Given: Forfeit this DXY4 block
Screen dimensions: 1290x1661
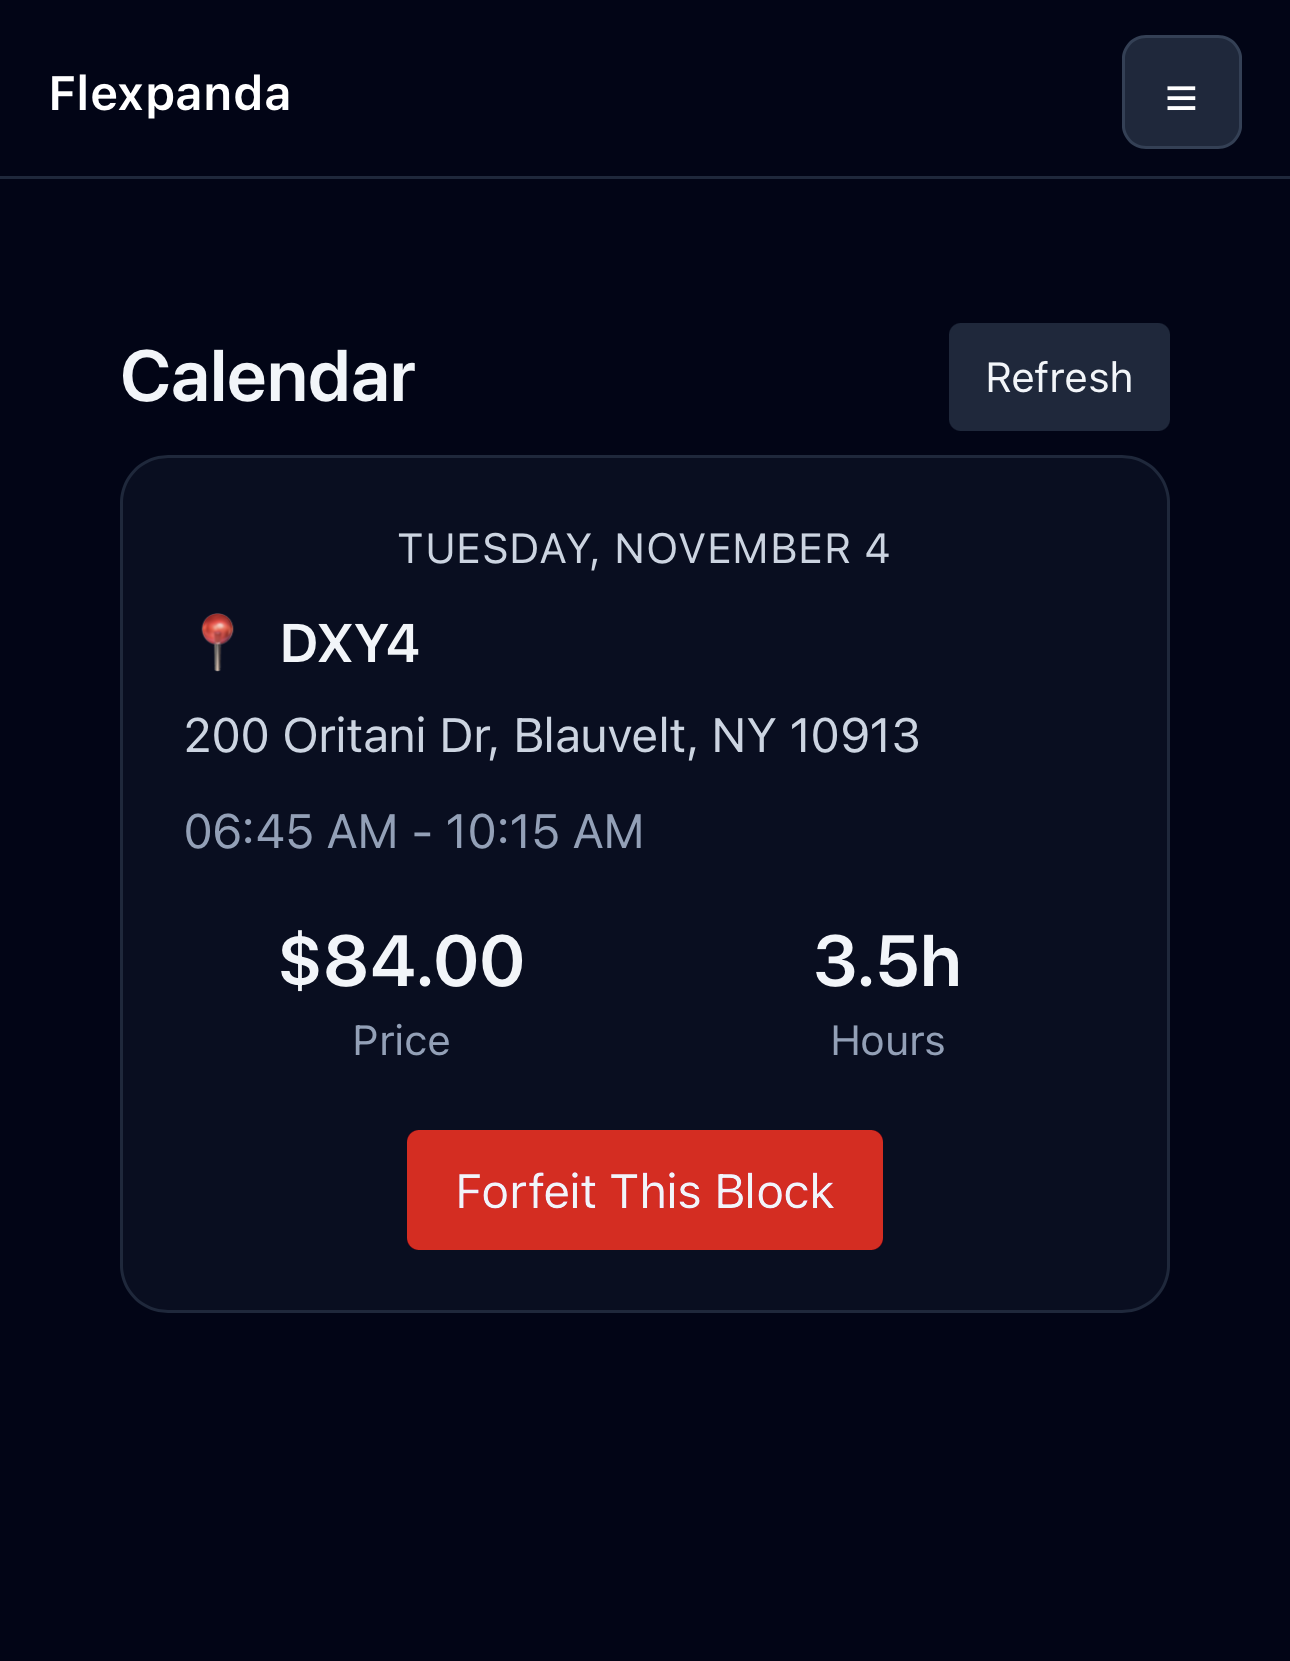Looking at the screenshot, I should [x=644, y=1190].
